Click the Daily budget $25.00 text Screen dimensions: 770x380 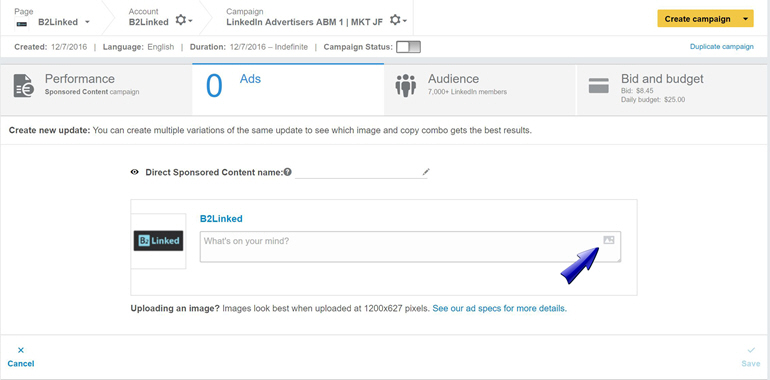pyautogui.click(x=653, y=100)
